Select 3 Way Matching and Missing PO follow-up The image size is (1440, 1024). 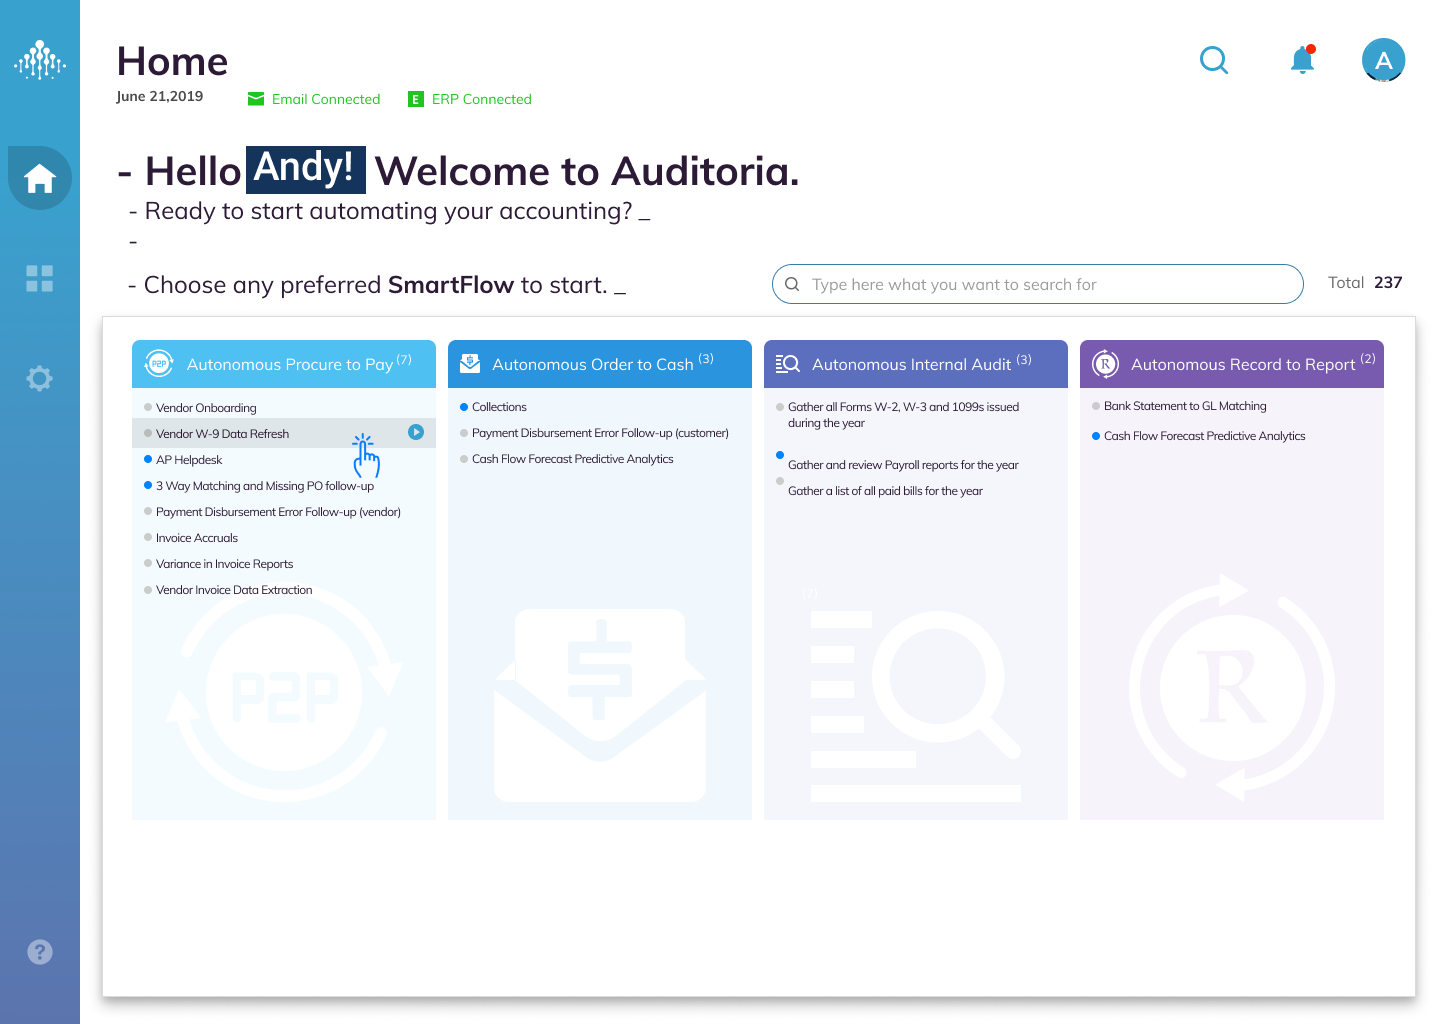click(x=265, y=486)
